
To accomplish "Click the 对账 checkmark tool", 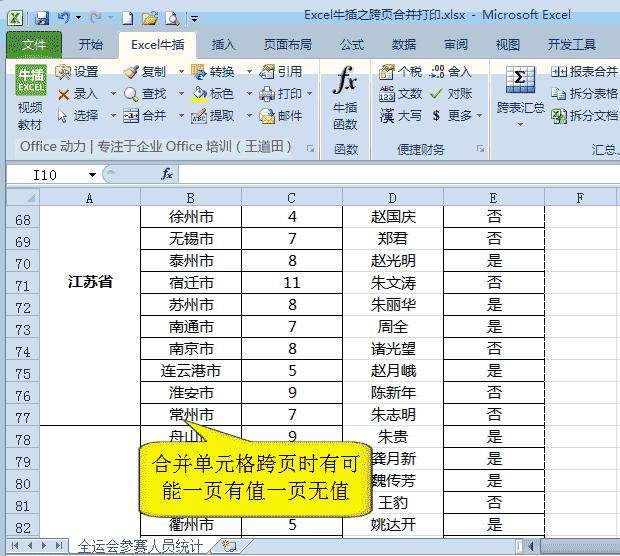I will click(x=451, y=94).
